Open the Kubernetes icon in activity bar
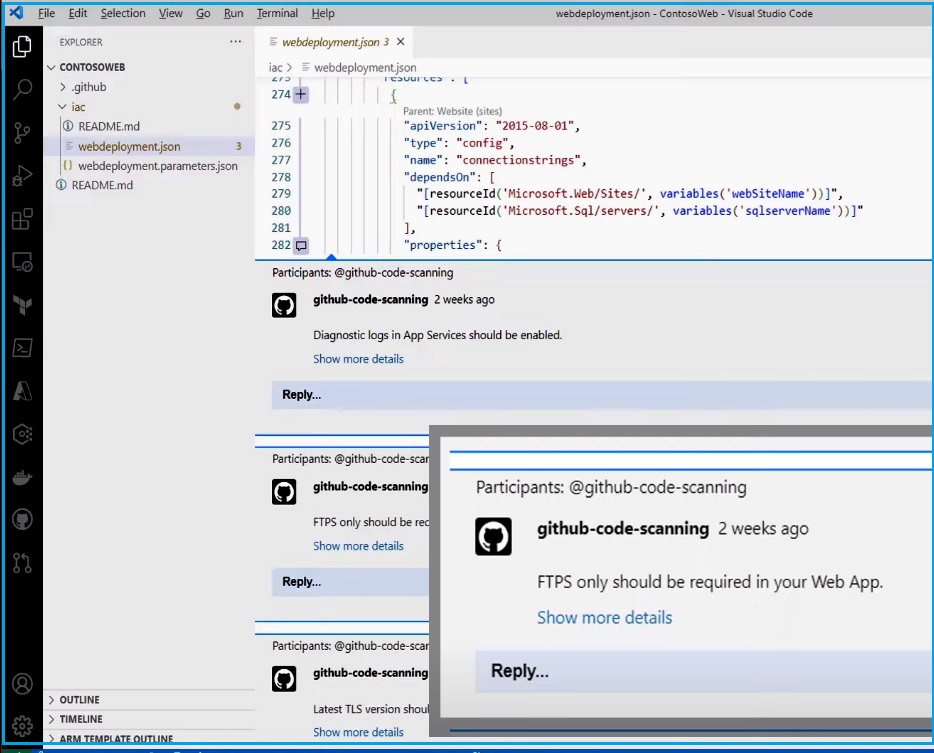Screen dimensions: 934x753 pos(22,434)
